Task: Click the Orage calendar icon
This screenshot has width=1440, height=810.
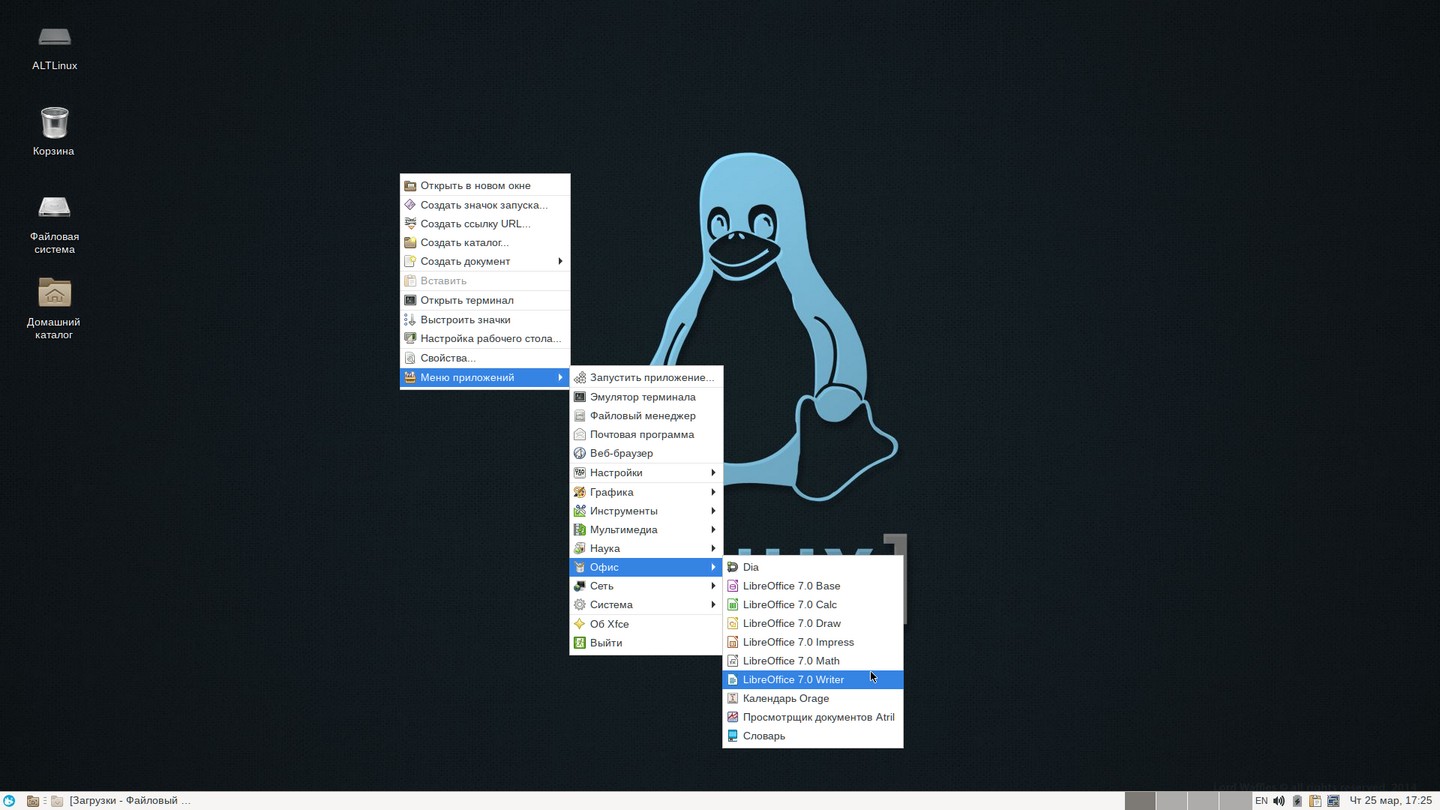Action: 732,699
